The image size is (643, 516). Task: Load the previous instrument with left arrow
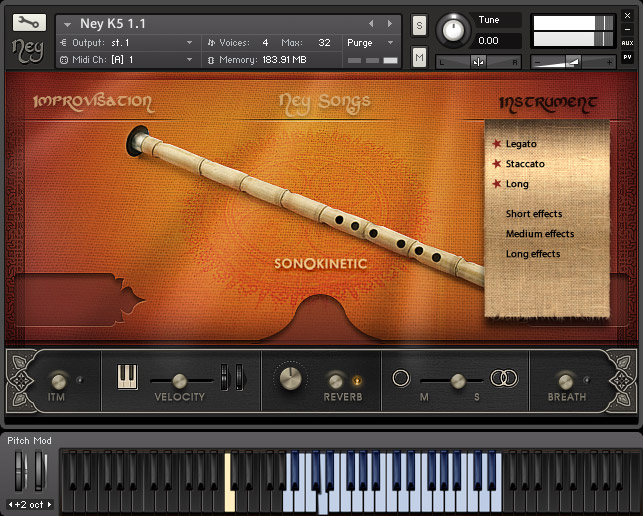pyautogui.click(x=371, y=24)
